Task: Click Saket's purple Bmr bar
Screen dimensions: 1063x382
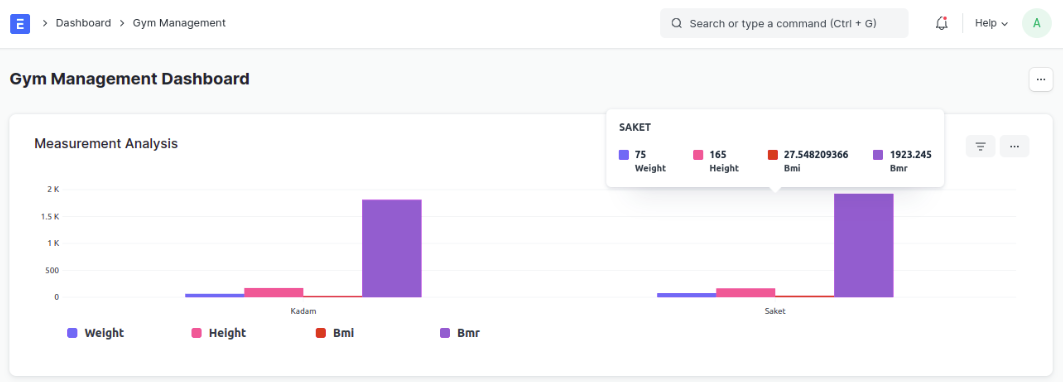Action: pyautogui.click(x=864, y=246)
